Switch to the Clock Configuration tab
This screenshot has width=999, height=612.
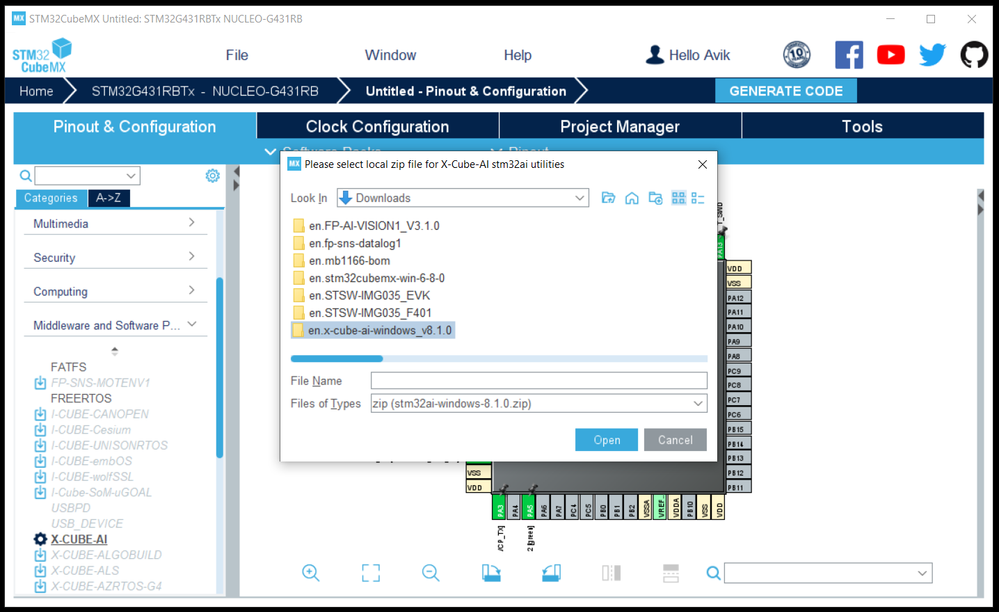[x=378, y=126]
